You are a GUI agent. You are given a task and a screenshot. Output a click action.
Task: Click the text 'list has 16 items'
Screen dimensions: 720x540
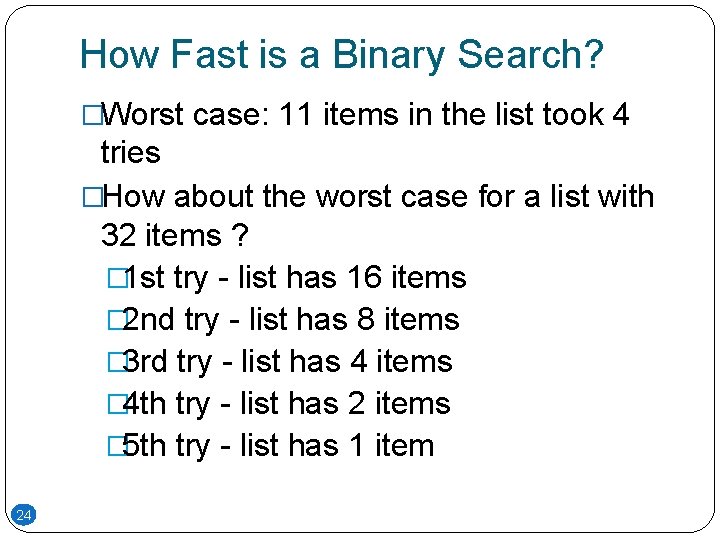tap(353, 278)
